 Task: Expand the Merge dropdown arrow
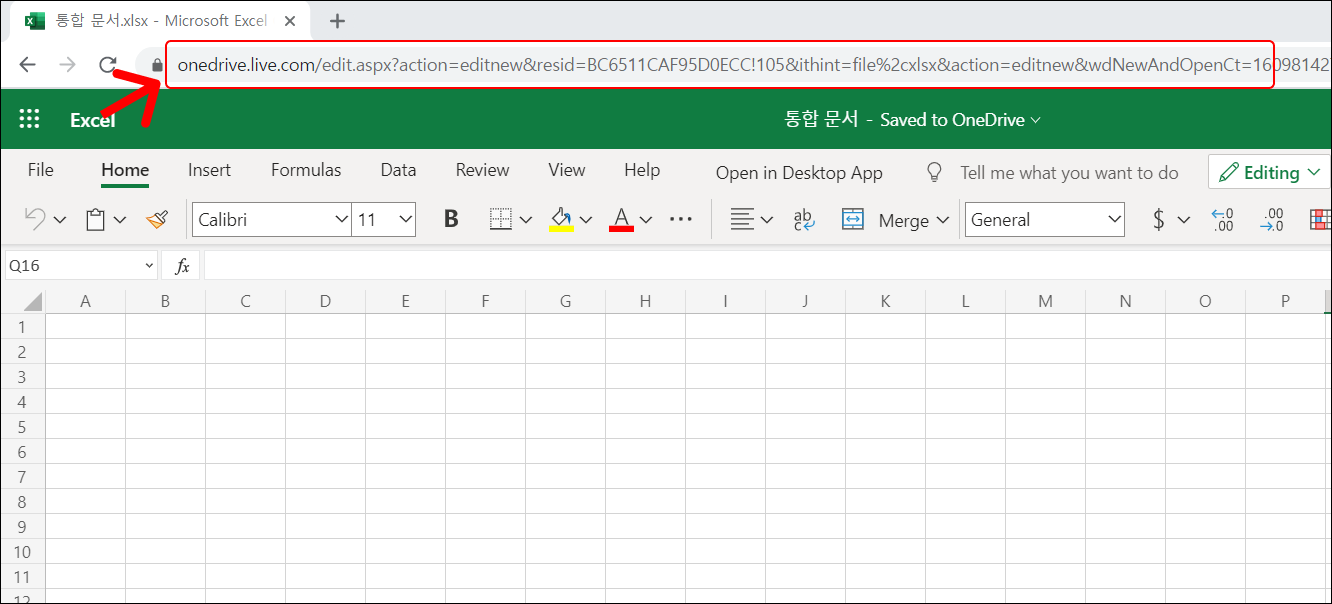tap(942, 220)
